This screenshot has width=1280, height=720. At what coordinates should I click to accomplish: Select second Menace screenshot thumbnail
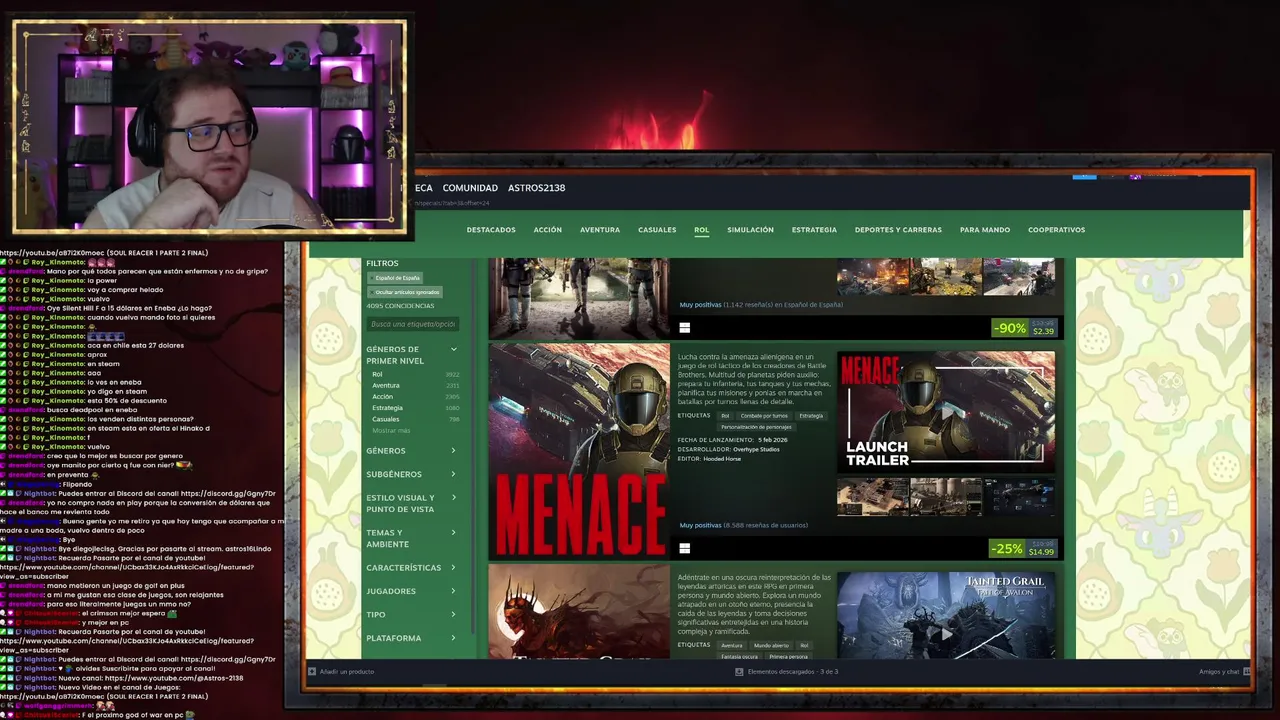[946, 496]
